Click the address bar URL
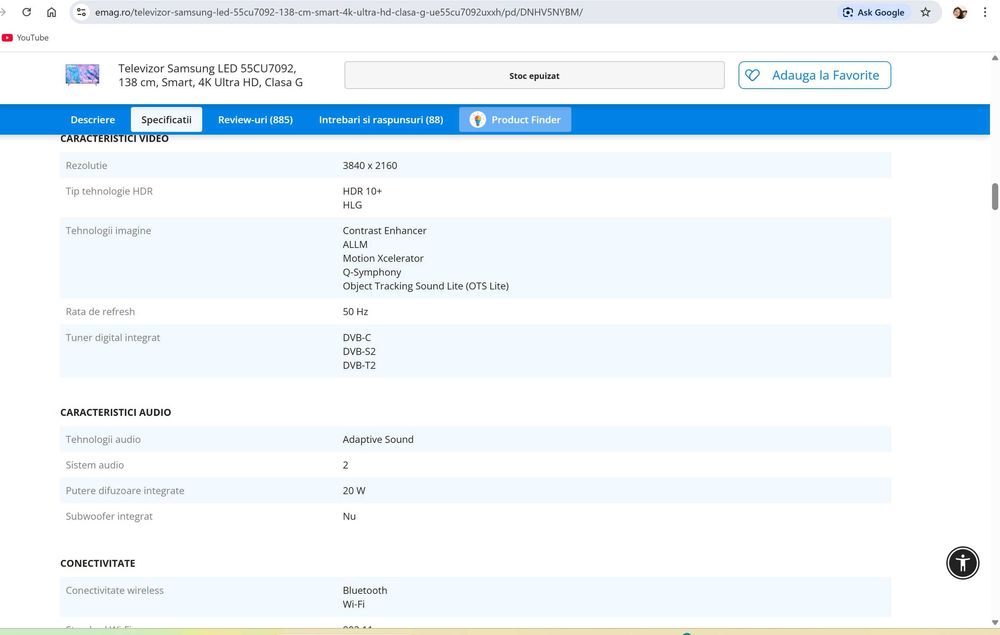Image resolution: width=1000 pixels, height=635 pixels. (x=339, y=12)
